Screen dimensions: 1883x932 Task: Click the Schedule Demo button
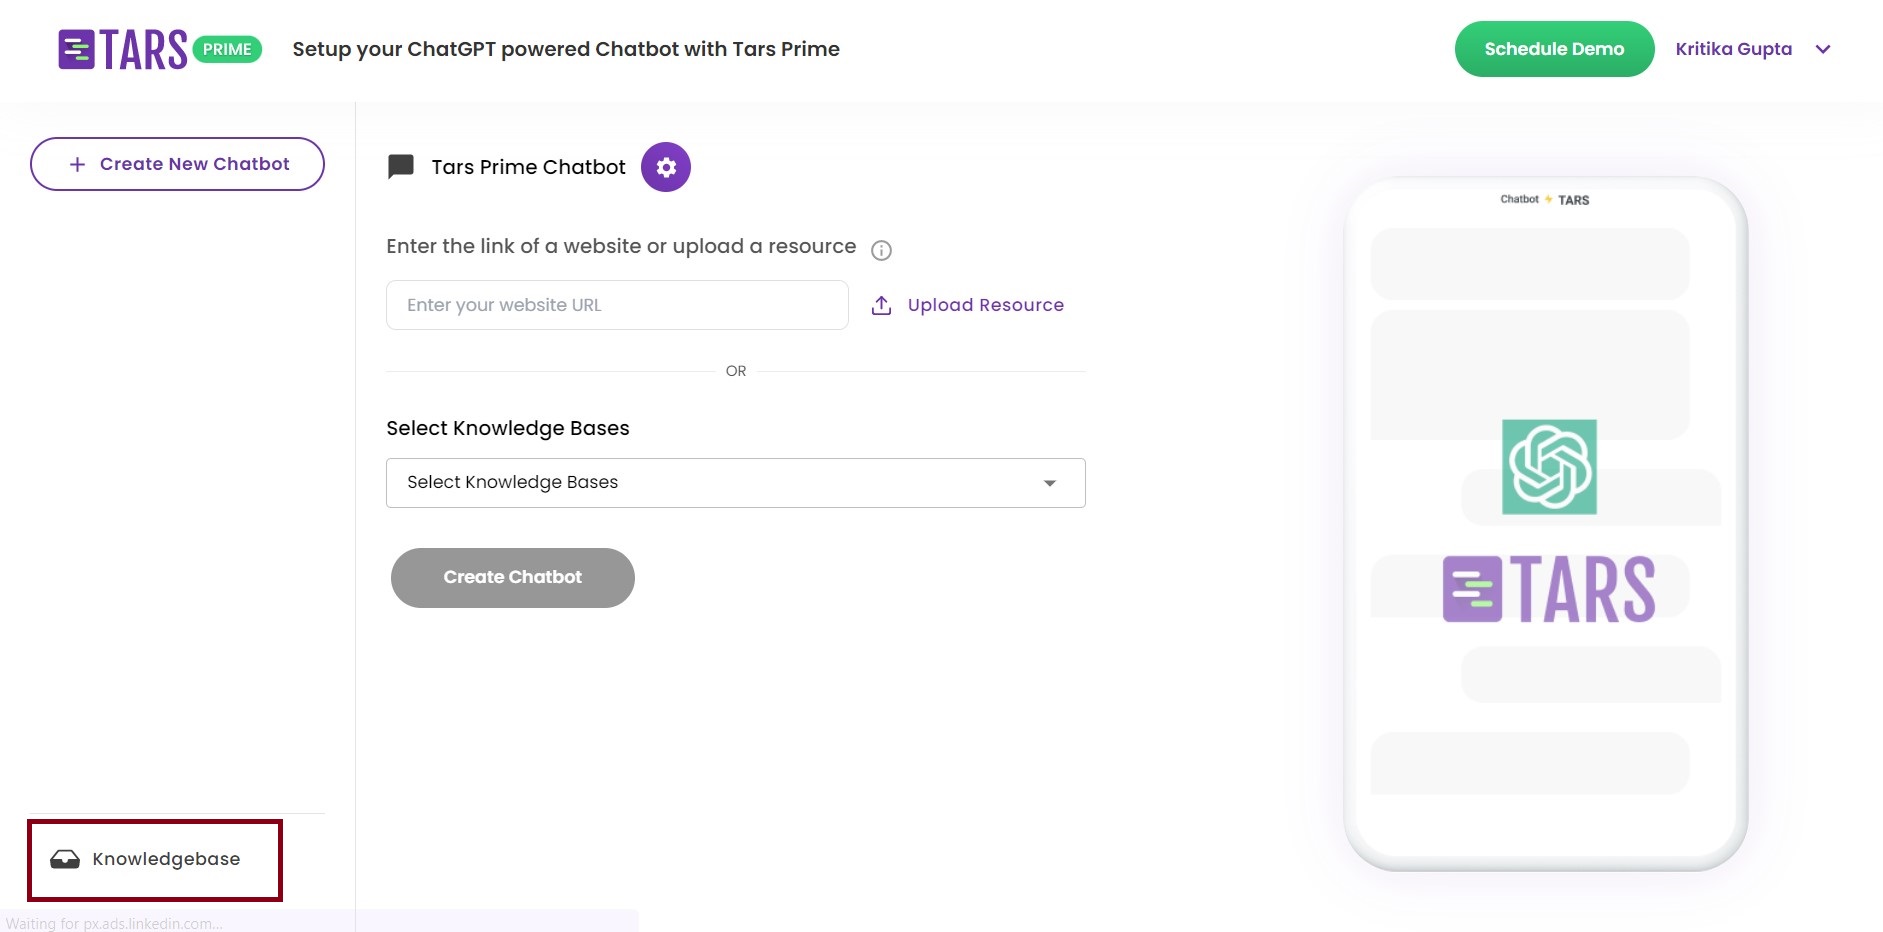pyautogui.click(x=1554, y=48)
